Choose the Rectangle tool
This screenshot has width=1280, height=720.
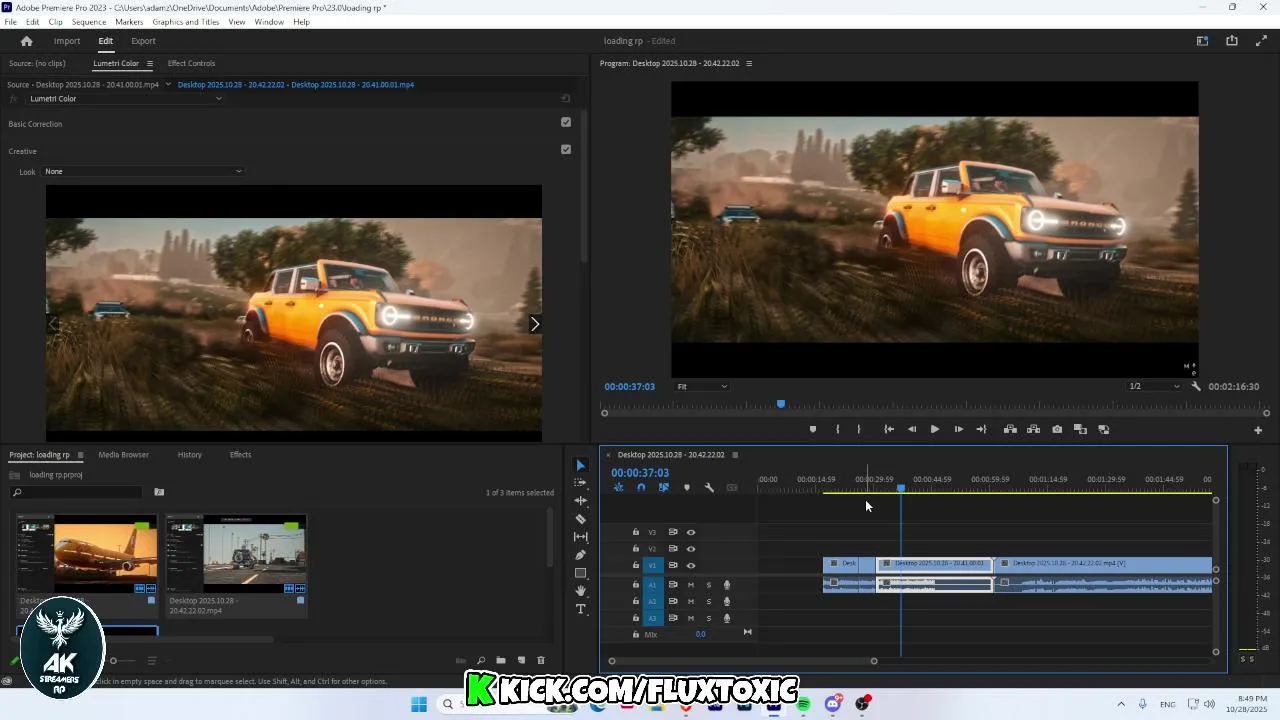point(580,573)
